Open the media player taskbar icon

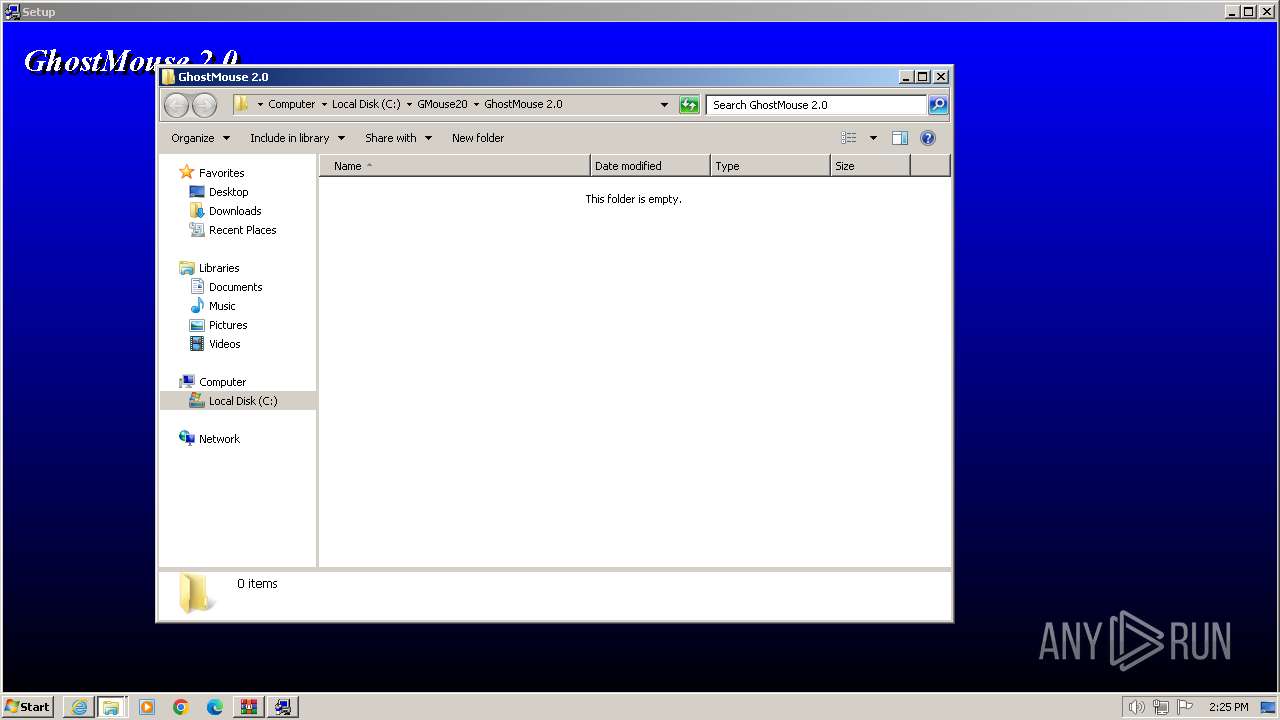tap(147, 707)
